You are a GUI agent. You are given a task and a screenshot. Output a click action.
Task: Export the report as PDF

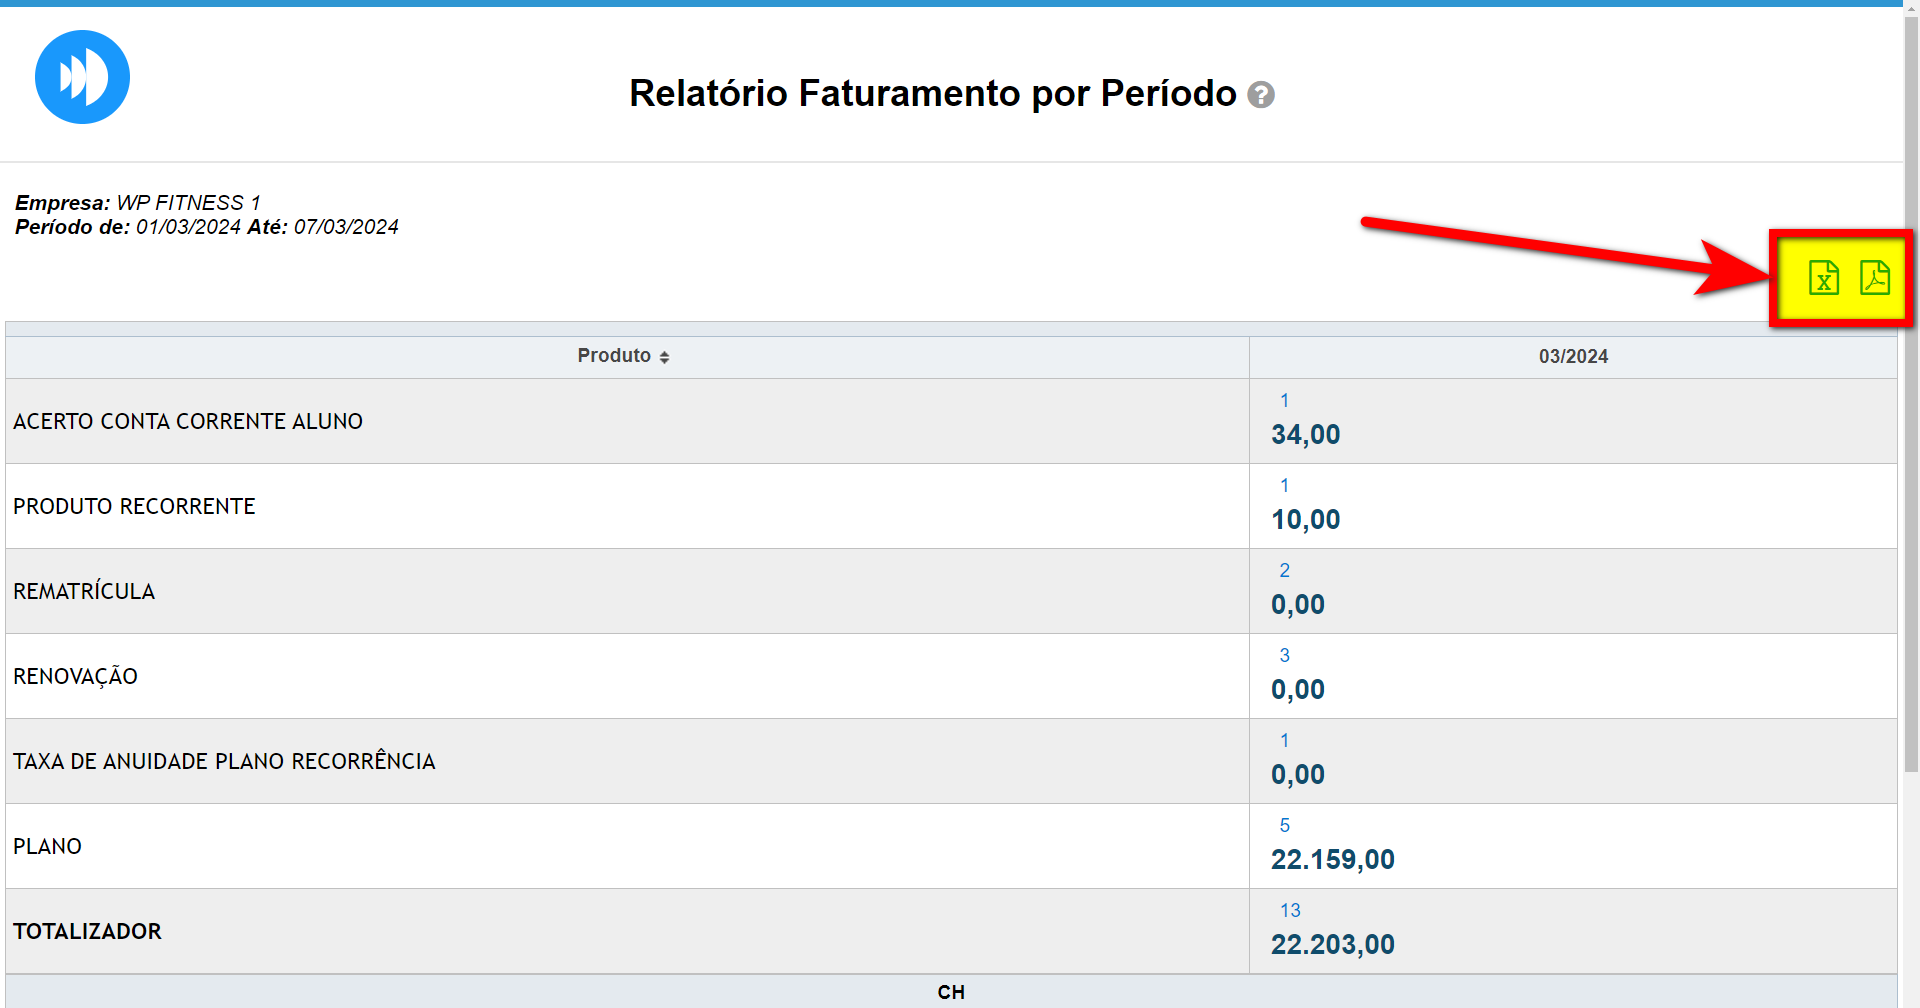click(x=1874, y=277)
